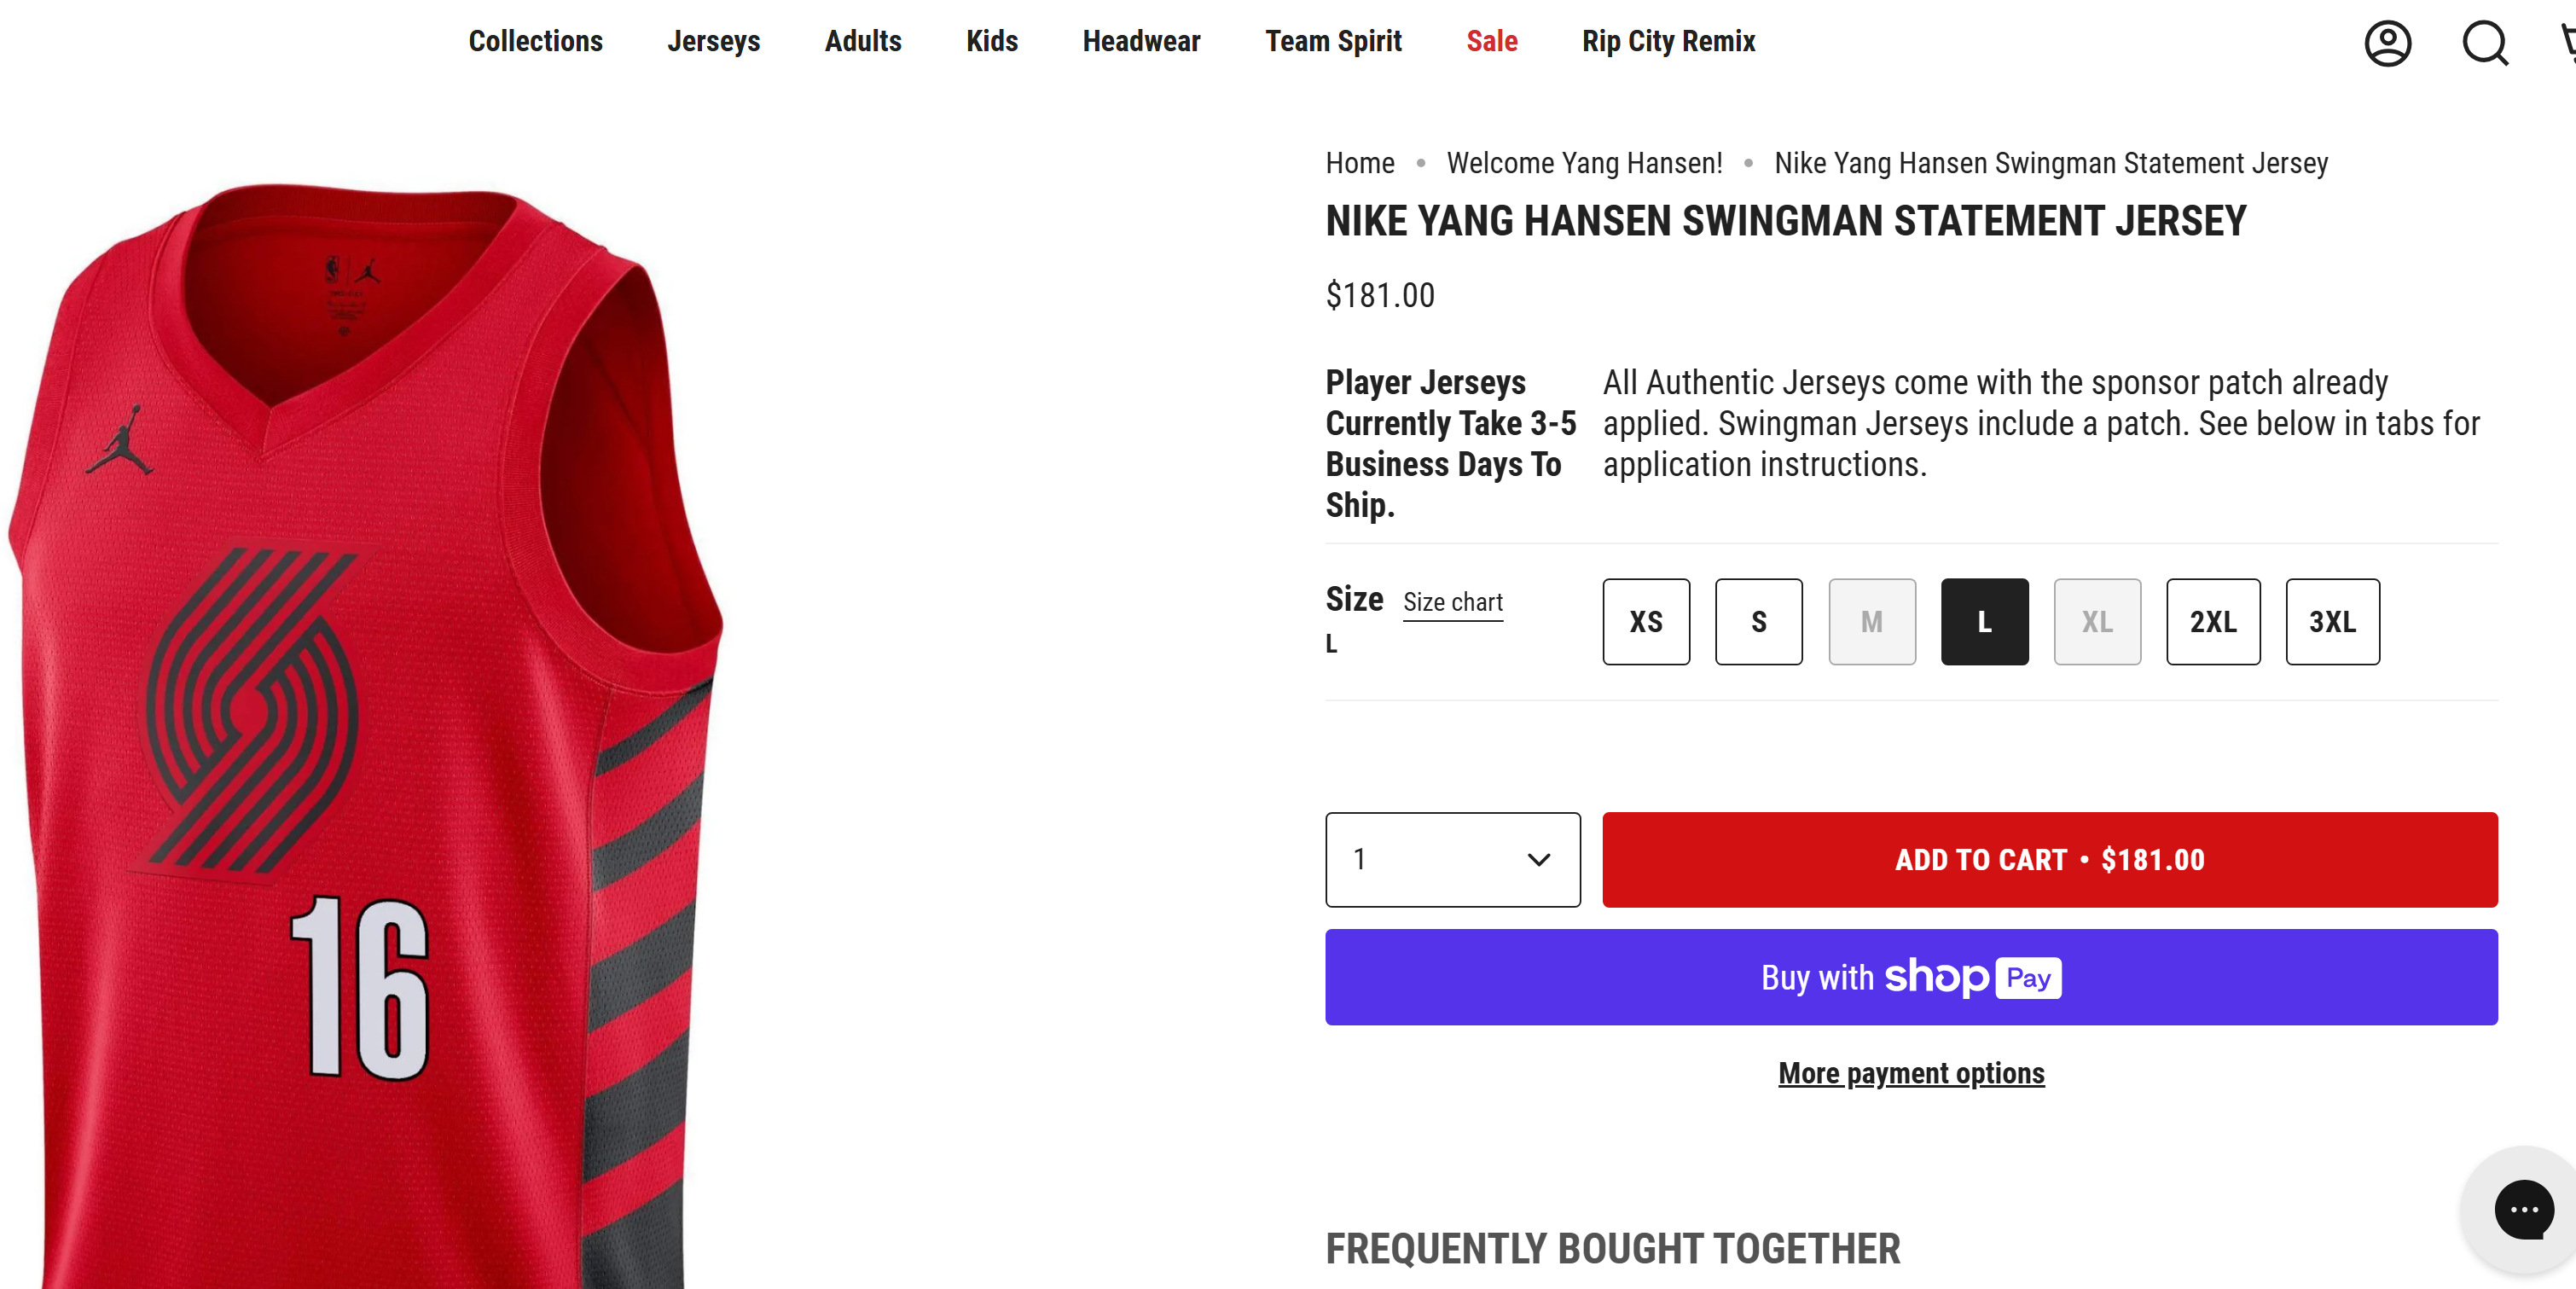Buy with Shop Pay
2576x1289 pixels.
pyautogui.click(x=1911, y=976)
